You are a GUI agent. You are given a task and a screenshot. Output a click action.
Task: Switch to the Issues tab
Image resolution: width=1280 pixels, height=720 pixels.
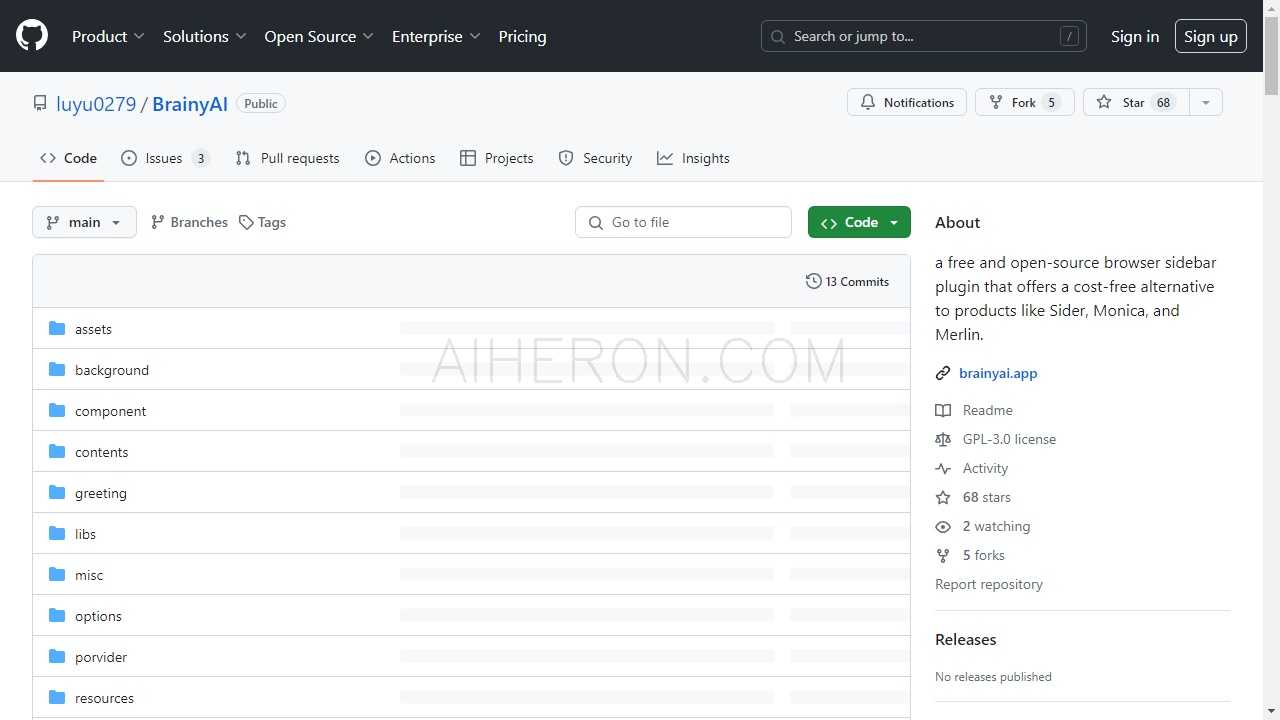tap(165, 158)
